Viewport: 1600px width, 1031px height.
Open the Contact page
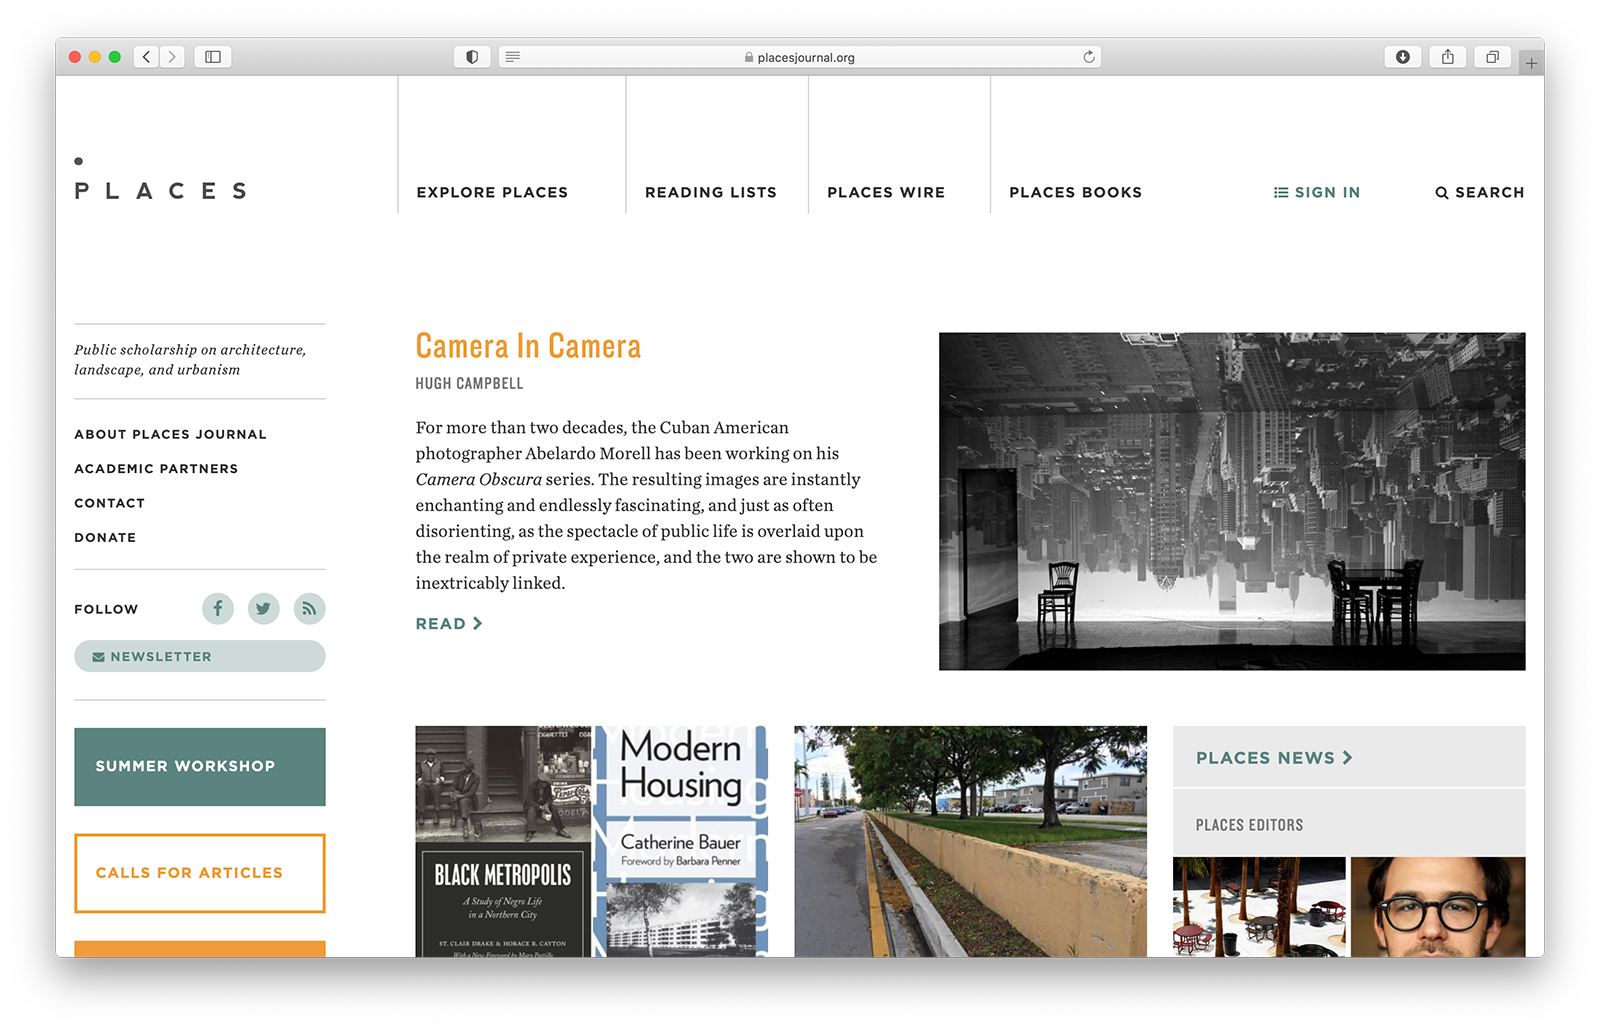[x=110, y=503]
